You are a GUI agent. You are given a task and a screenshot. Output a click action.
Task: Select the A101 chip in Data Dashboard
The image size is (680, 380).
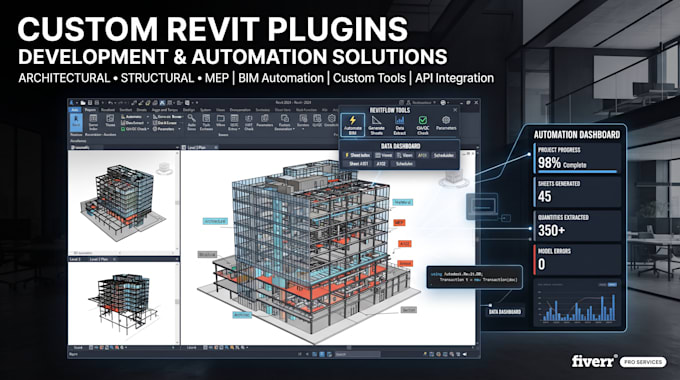(422, 155)
